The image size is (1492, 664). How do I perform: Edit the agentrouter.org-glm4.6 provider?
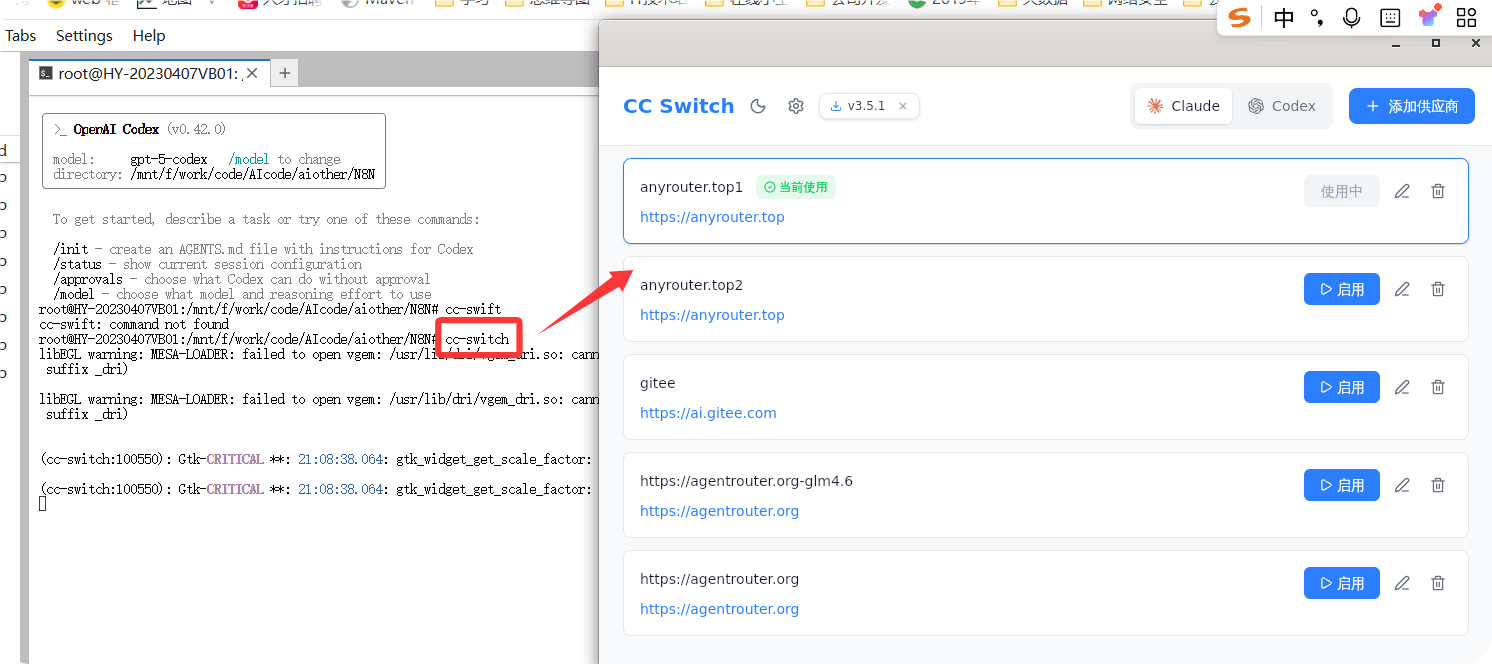pos(1402,485)
